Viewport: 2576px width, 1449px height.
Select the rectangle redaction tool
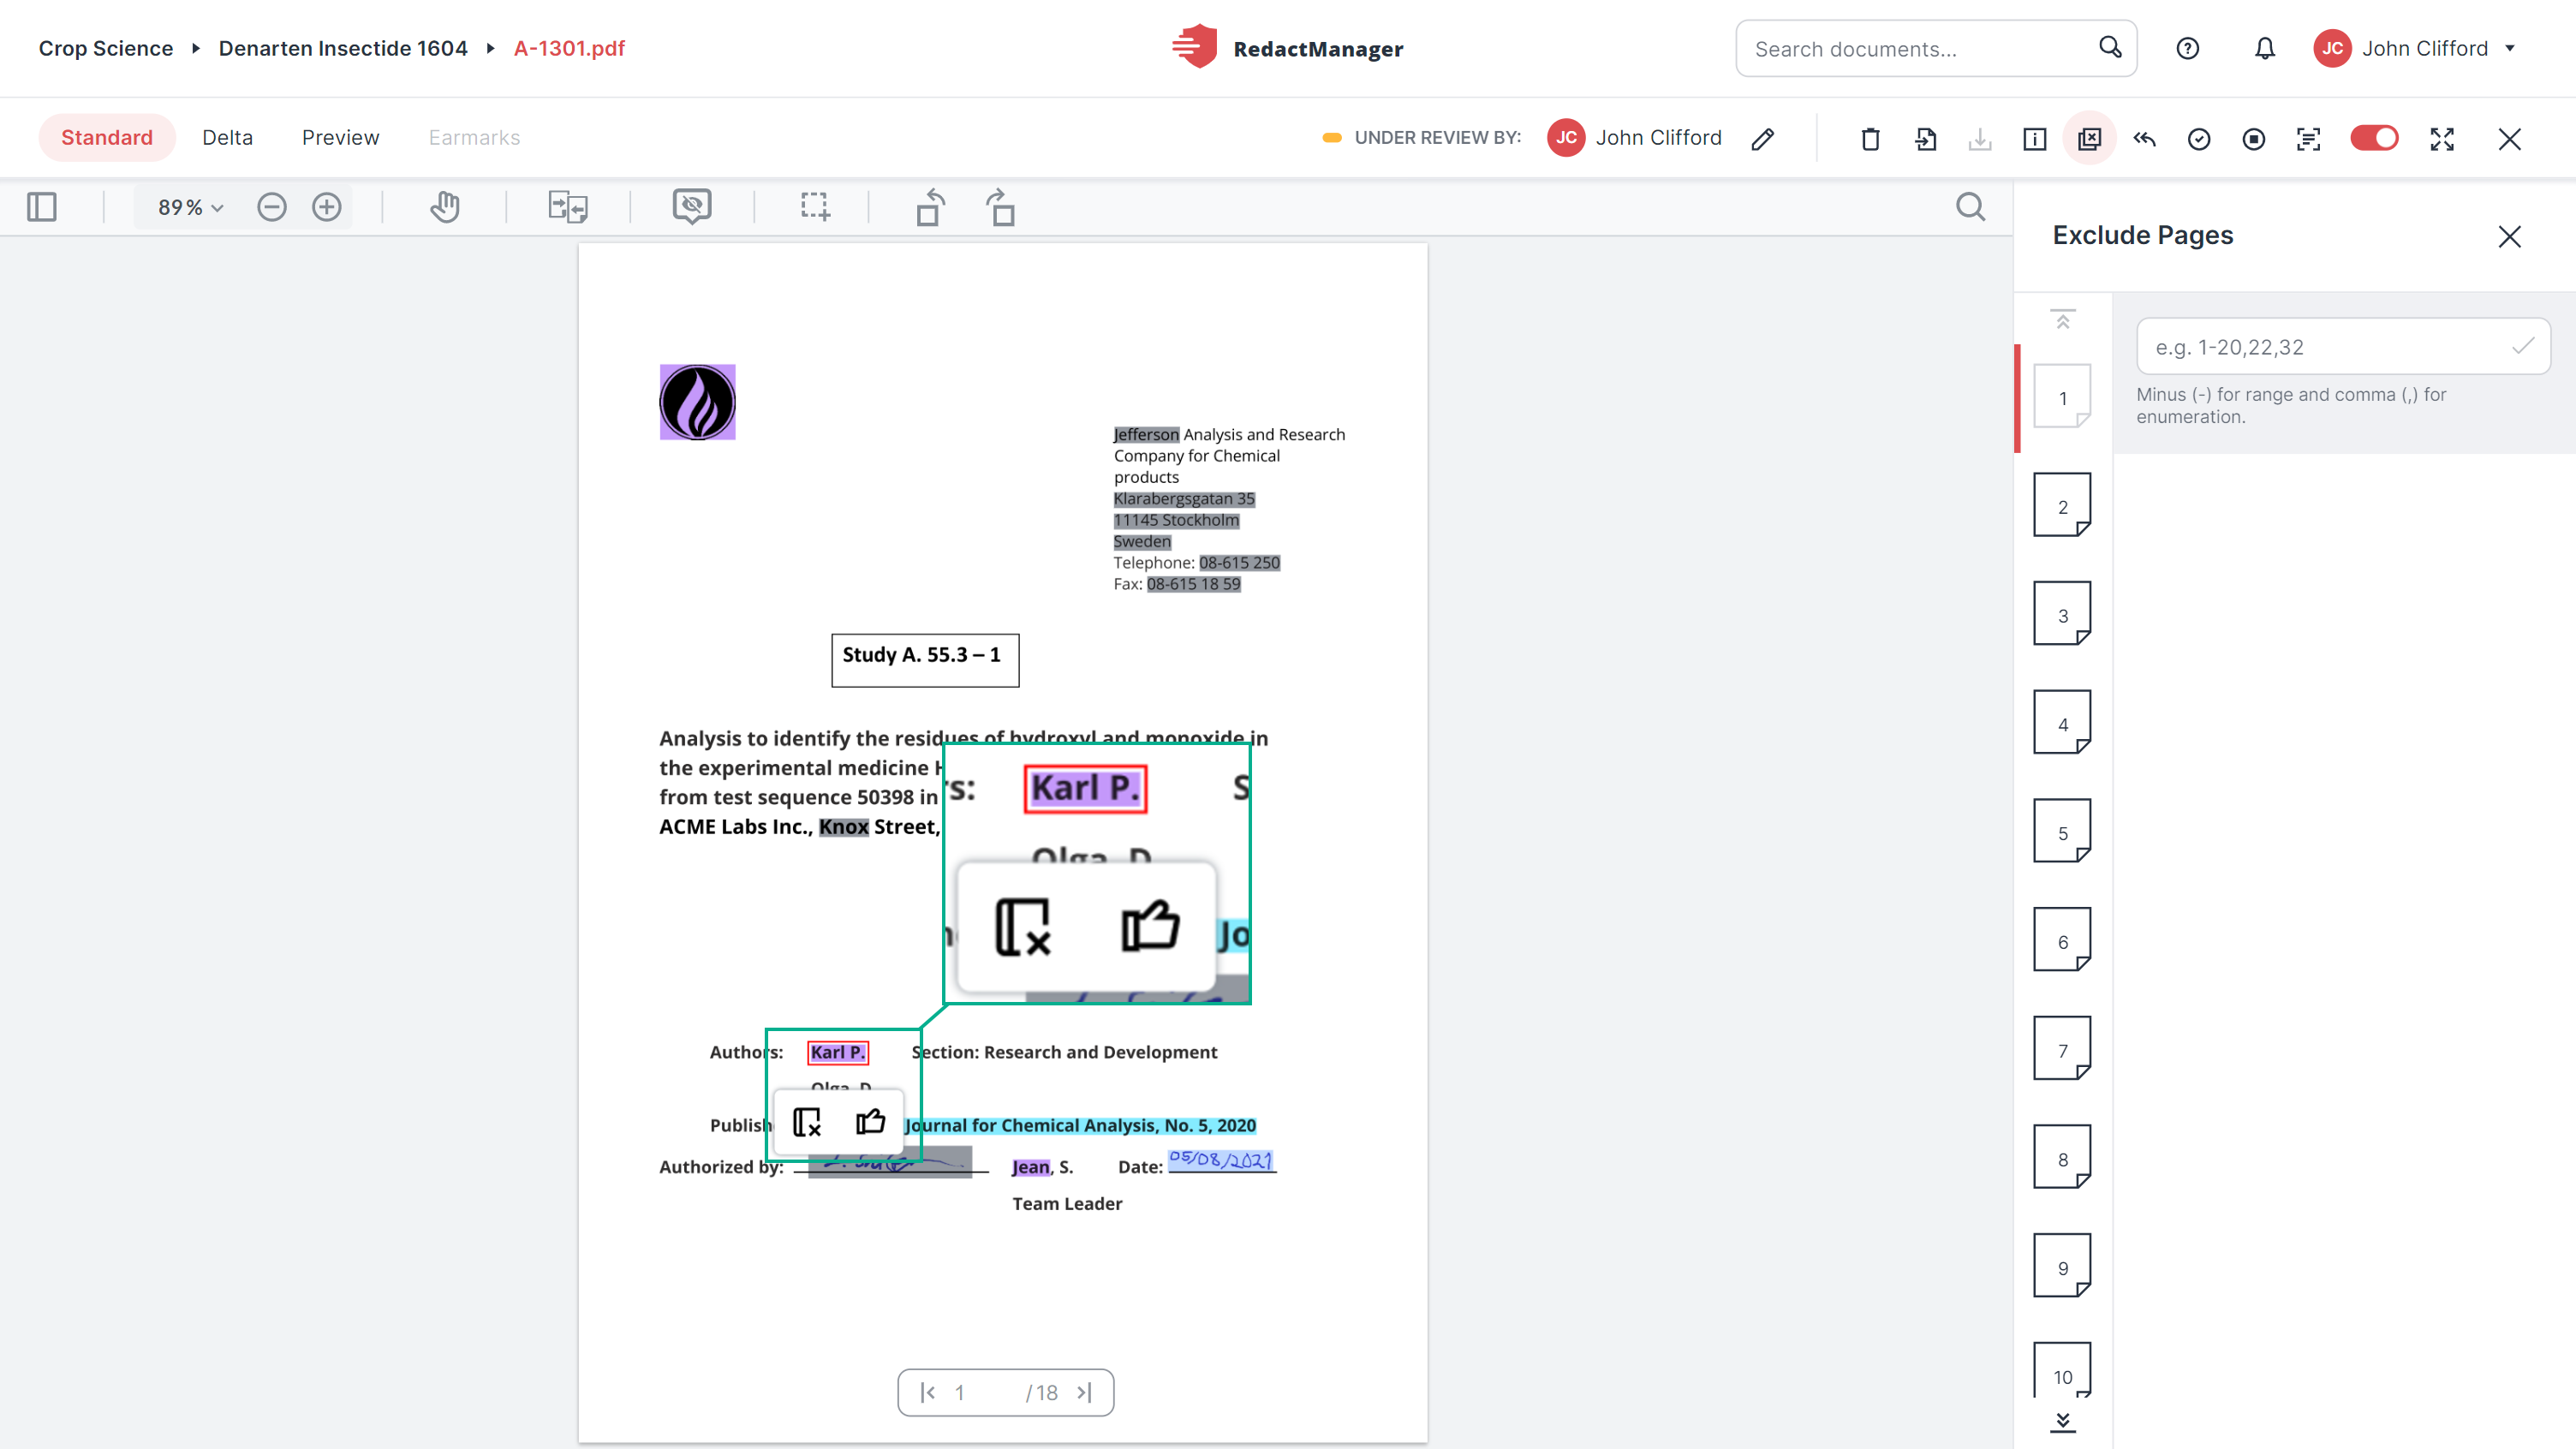pyautogui.click(x=815, y=207)
